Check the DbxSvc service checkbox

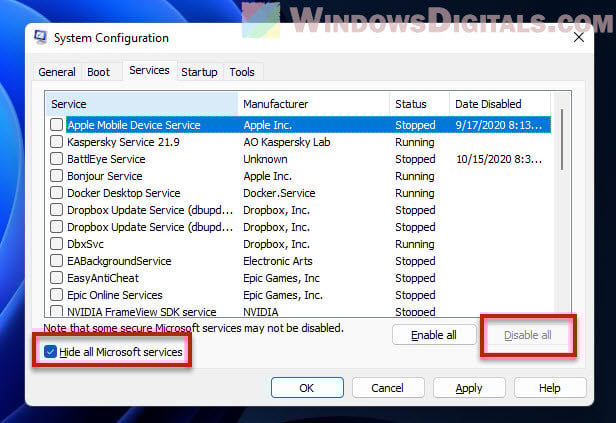57,244
